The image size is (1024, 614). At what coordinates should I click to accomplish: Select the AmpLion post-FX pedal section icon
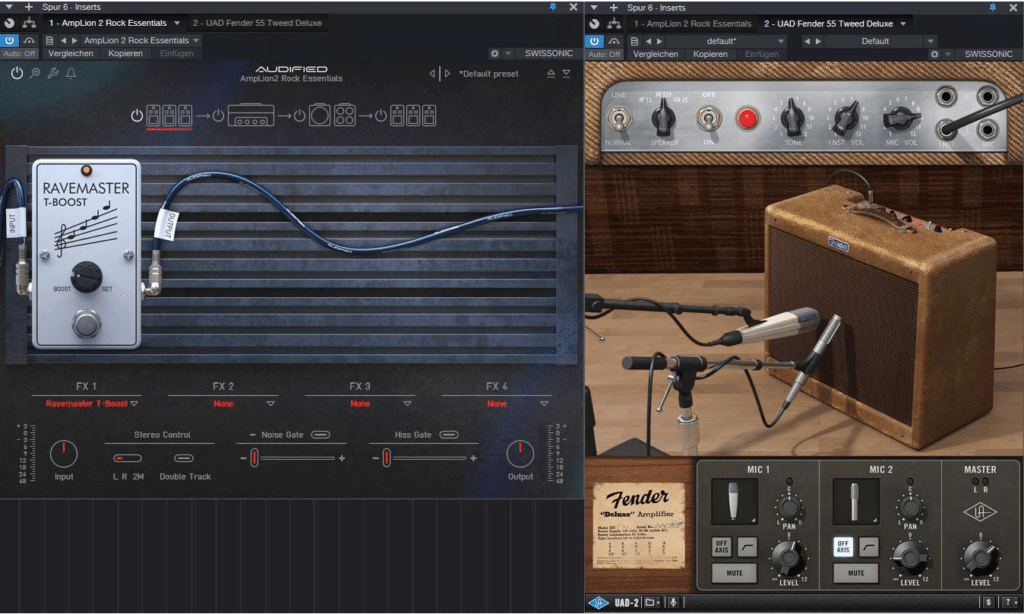(413, 116)
